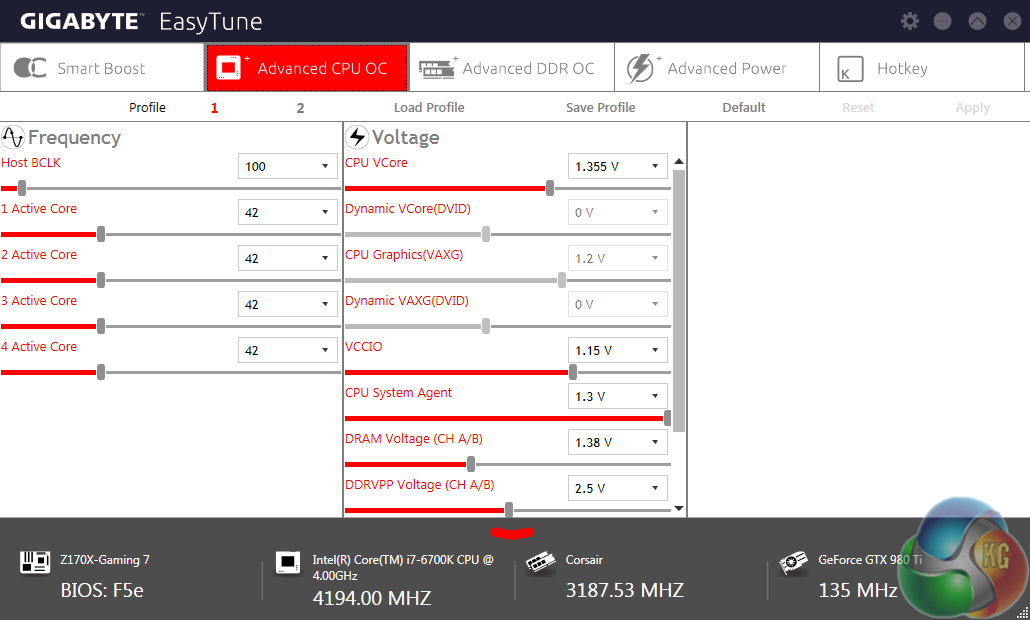Click the CPU System Agent slider handle
Screen dimensions: 1030x620
click(667, 418)
